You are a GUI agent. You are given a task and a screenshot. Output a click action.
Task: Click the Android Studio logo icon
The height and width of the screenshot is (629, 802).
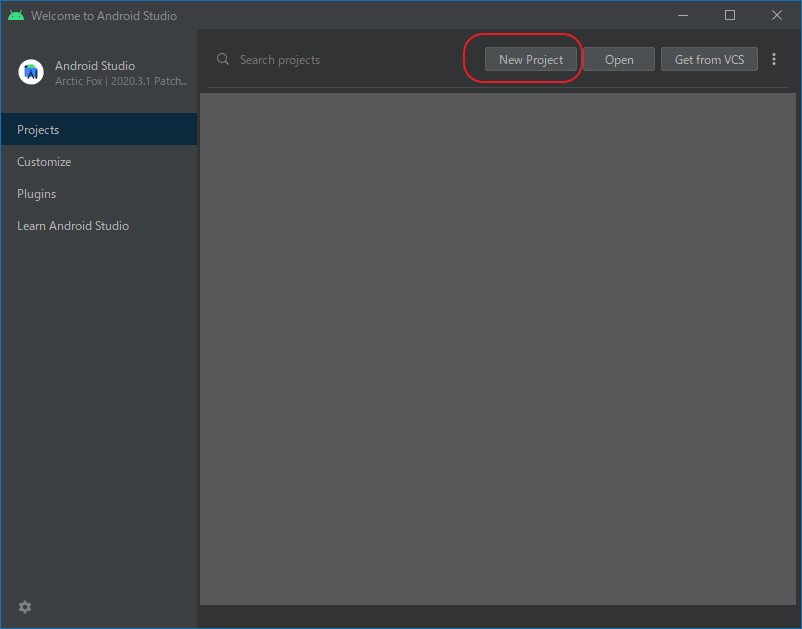click(x=29, y=72)
